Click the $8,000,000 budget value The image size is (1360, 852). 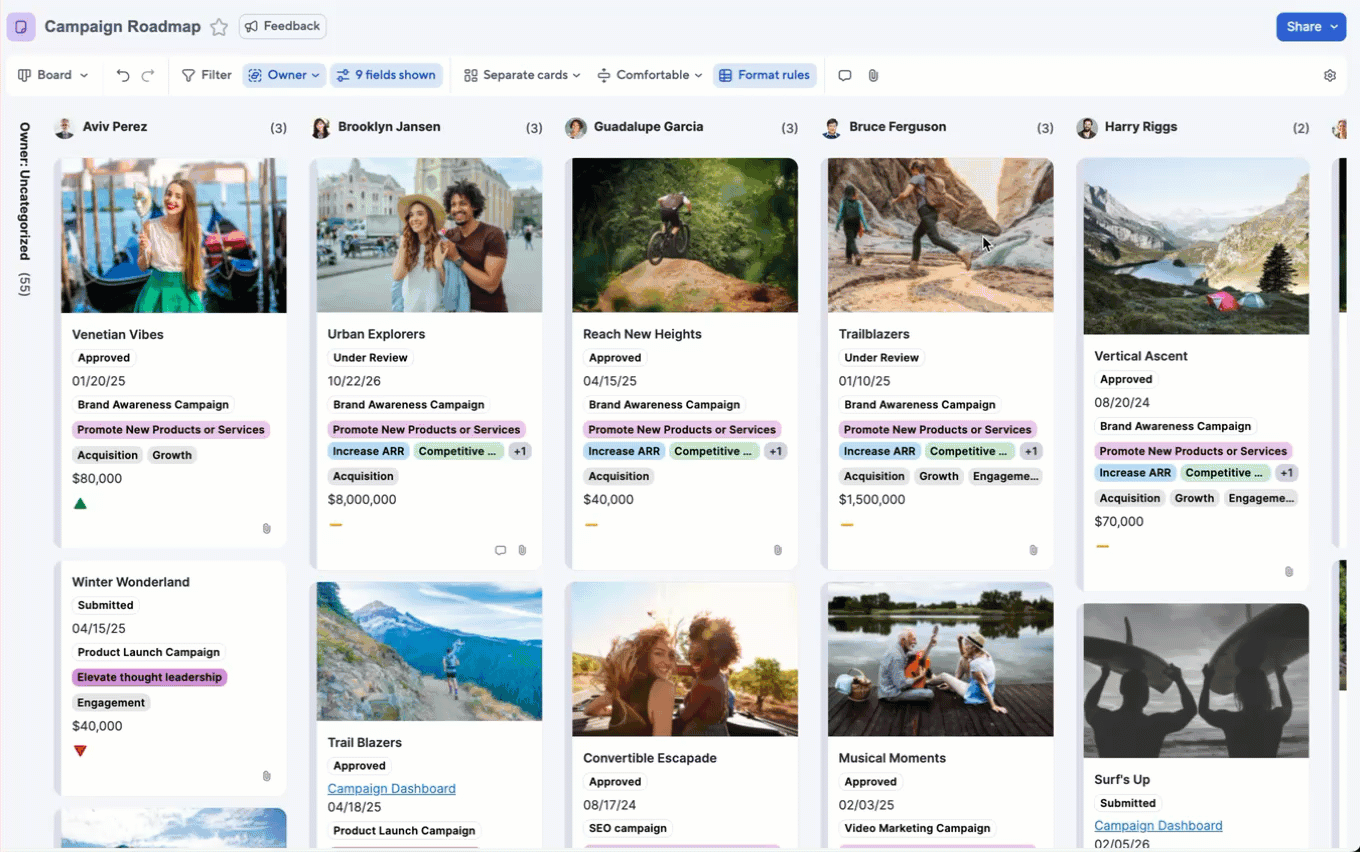362,500
